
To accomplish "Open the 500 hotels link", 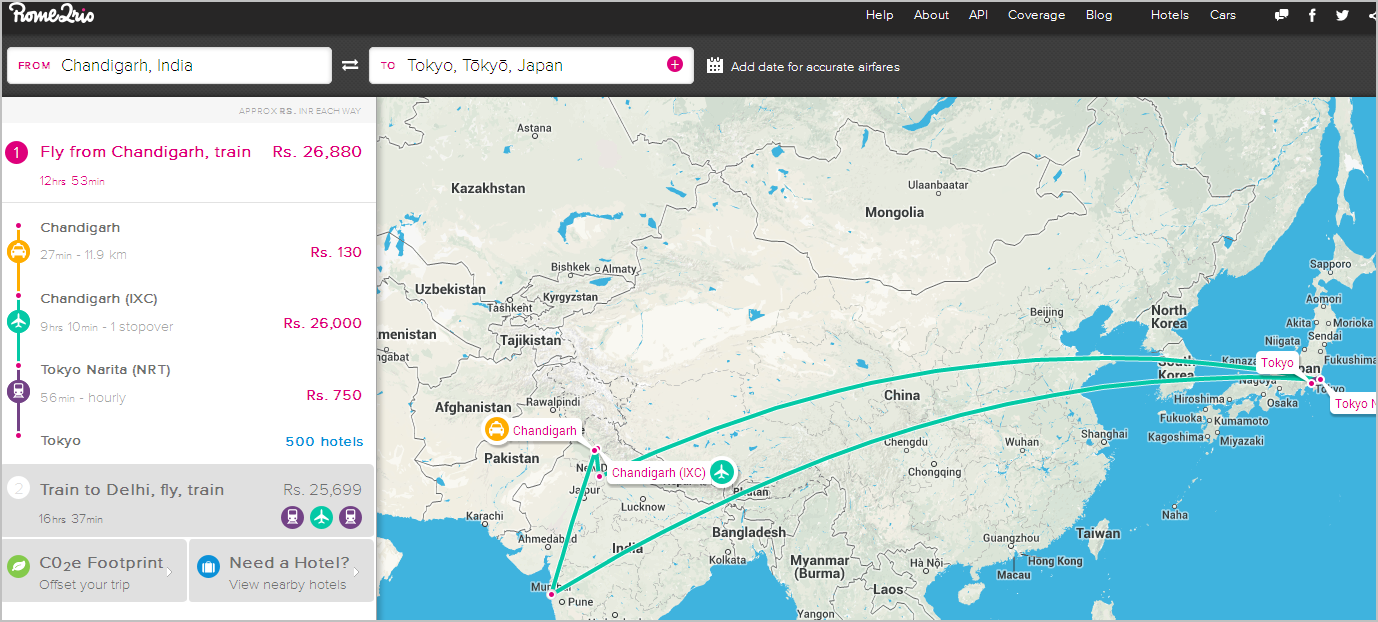I will (x=324, y=441).
